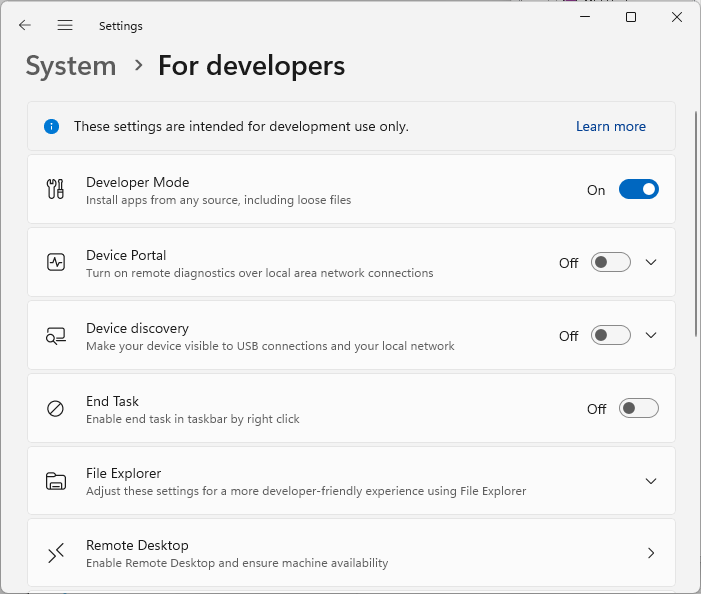This screenshot has width=701, height=594.
Task: Open Remote Desktop via right chevron
Action: [651, 553]
